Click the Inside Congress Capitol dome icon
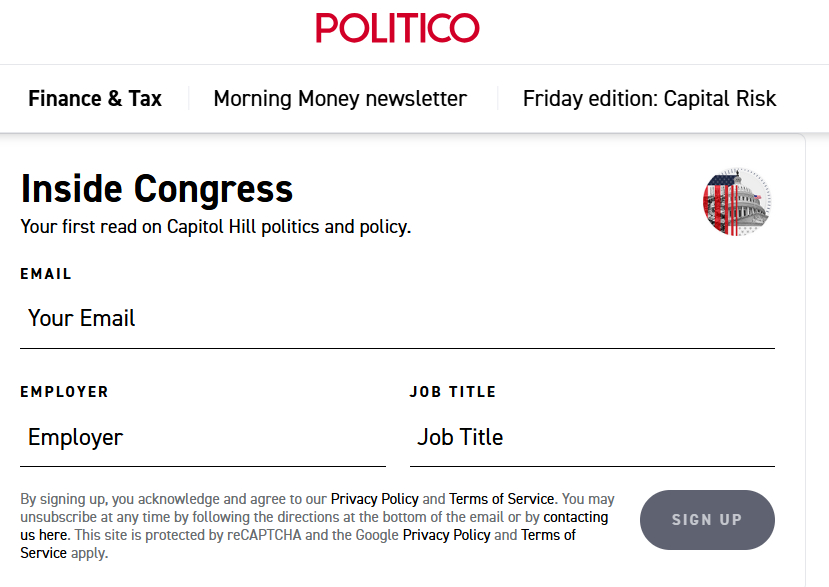 pos(737,202)
